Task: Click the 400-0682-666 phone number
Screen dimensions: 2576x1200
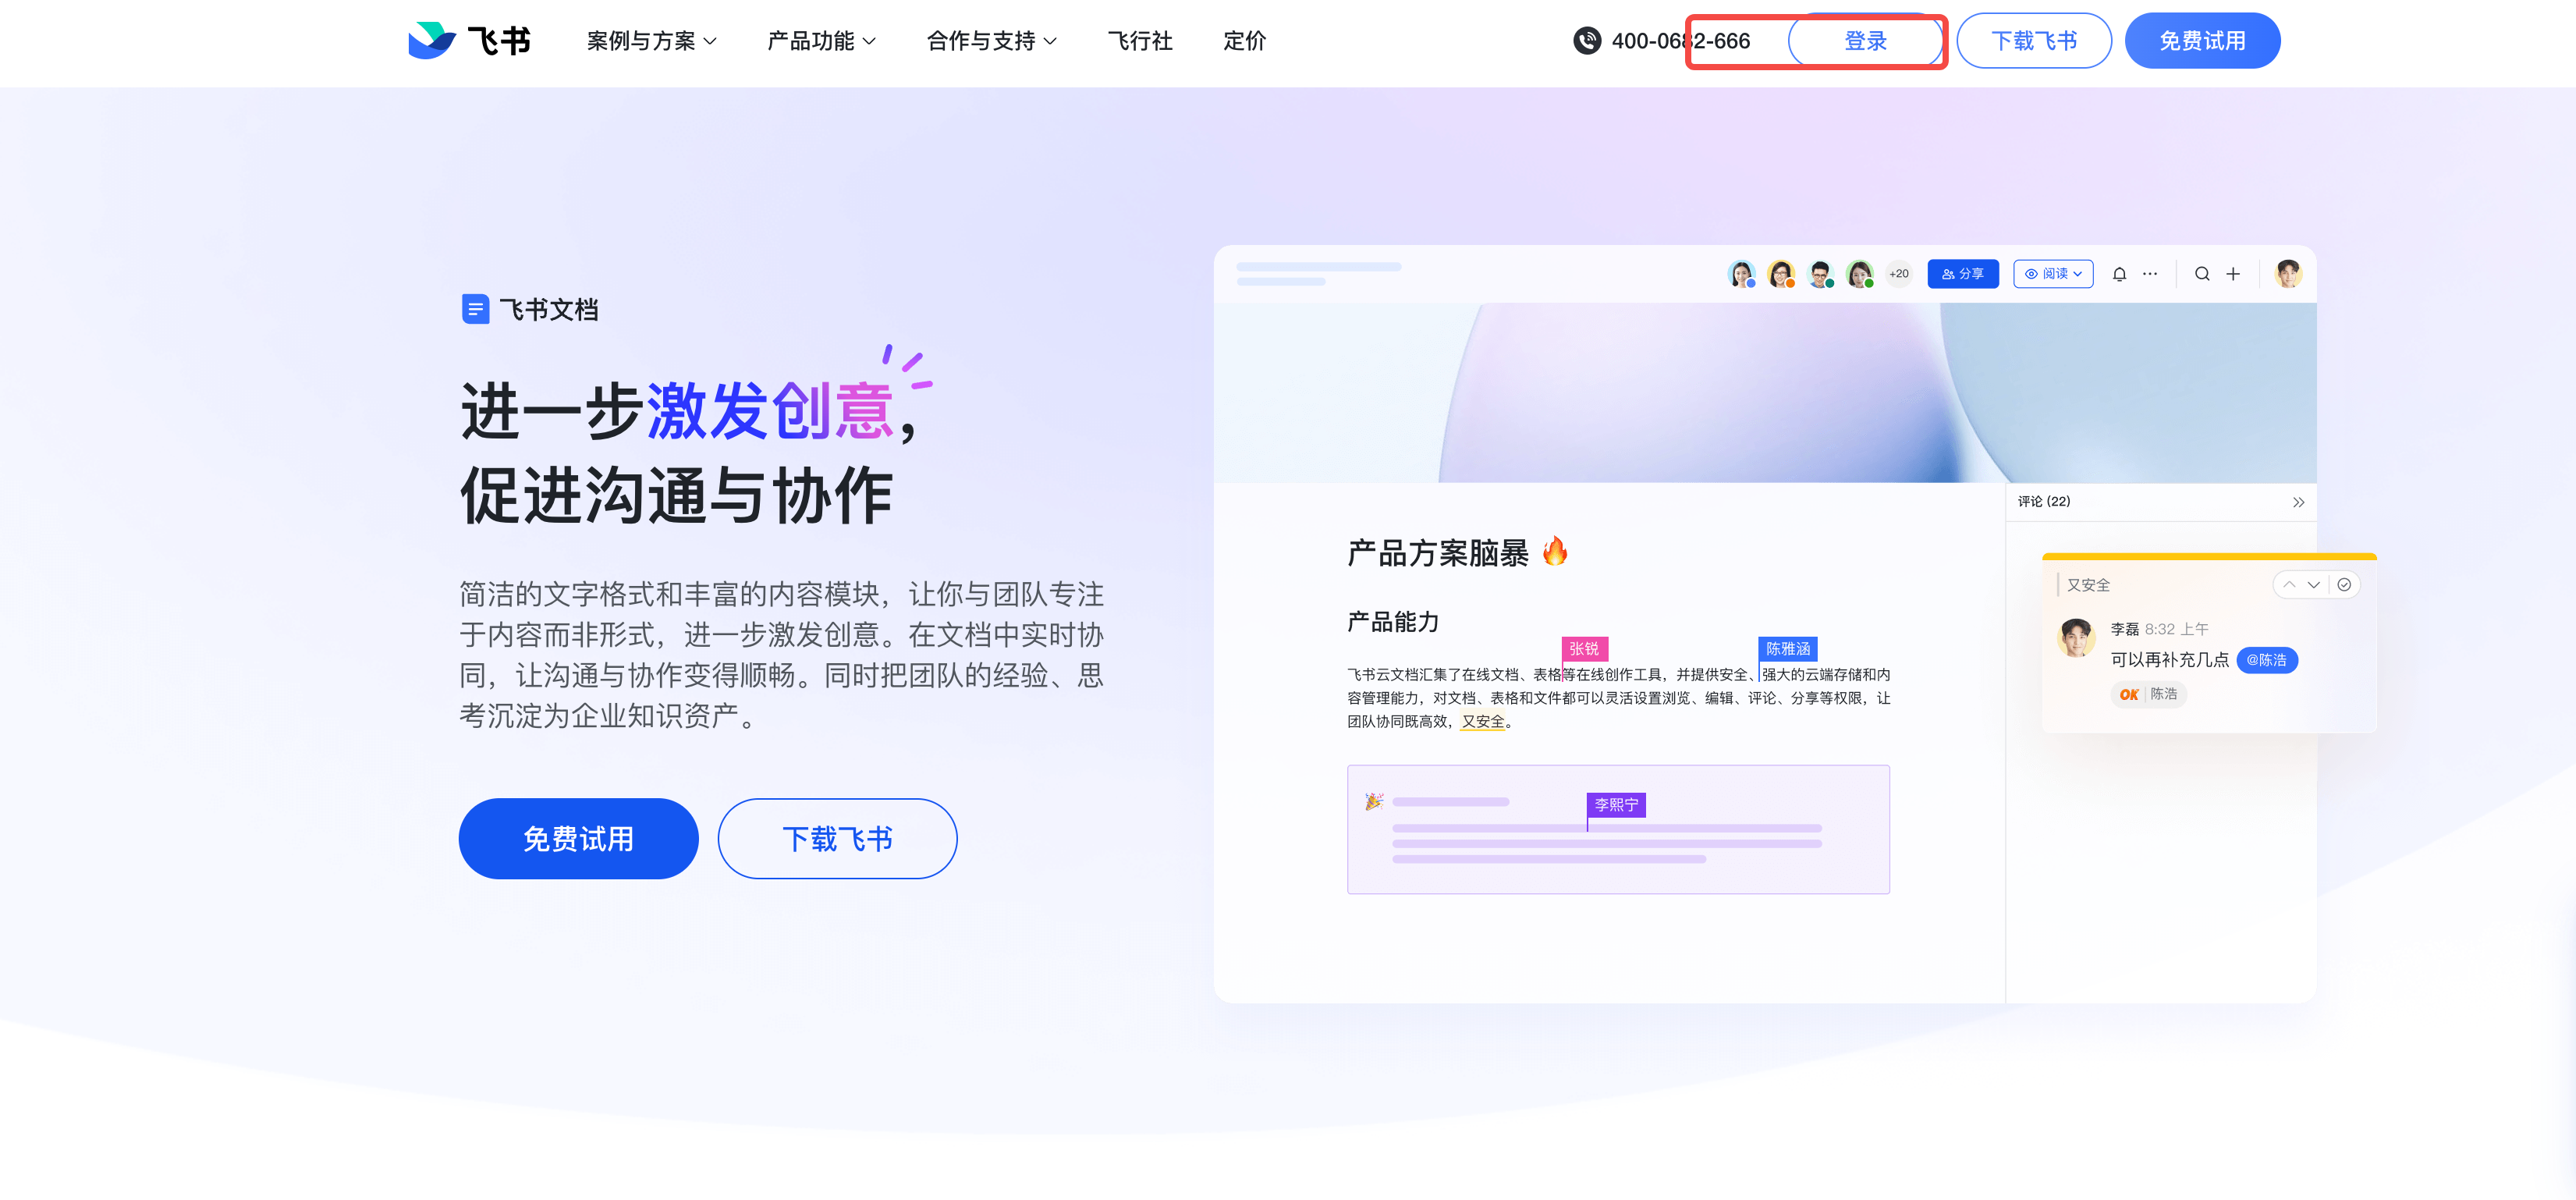Action: tap(1680, 41)
